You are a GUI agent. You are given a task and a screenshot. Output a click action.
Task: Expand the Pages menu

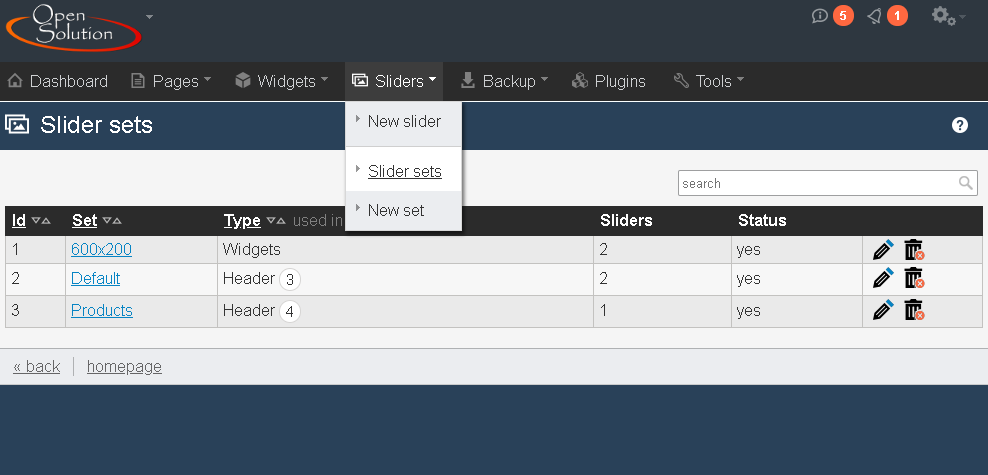[x=171, y=81]
